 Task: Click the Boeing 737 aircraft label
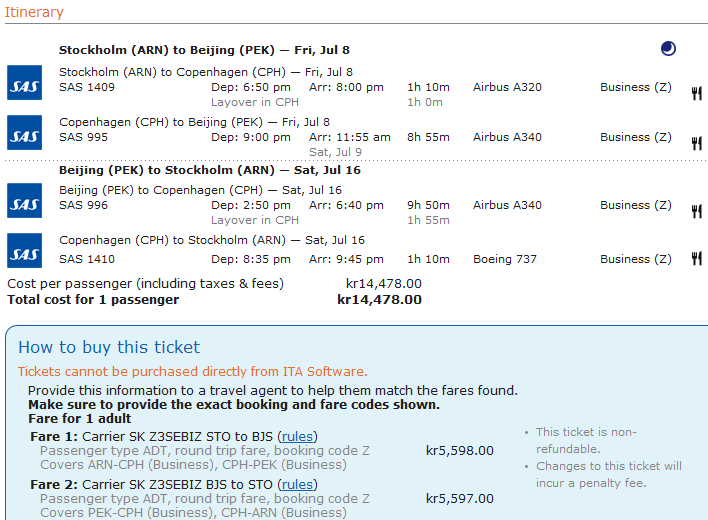click(505, 259)
